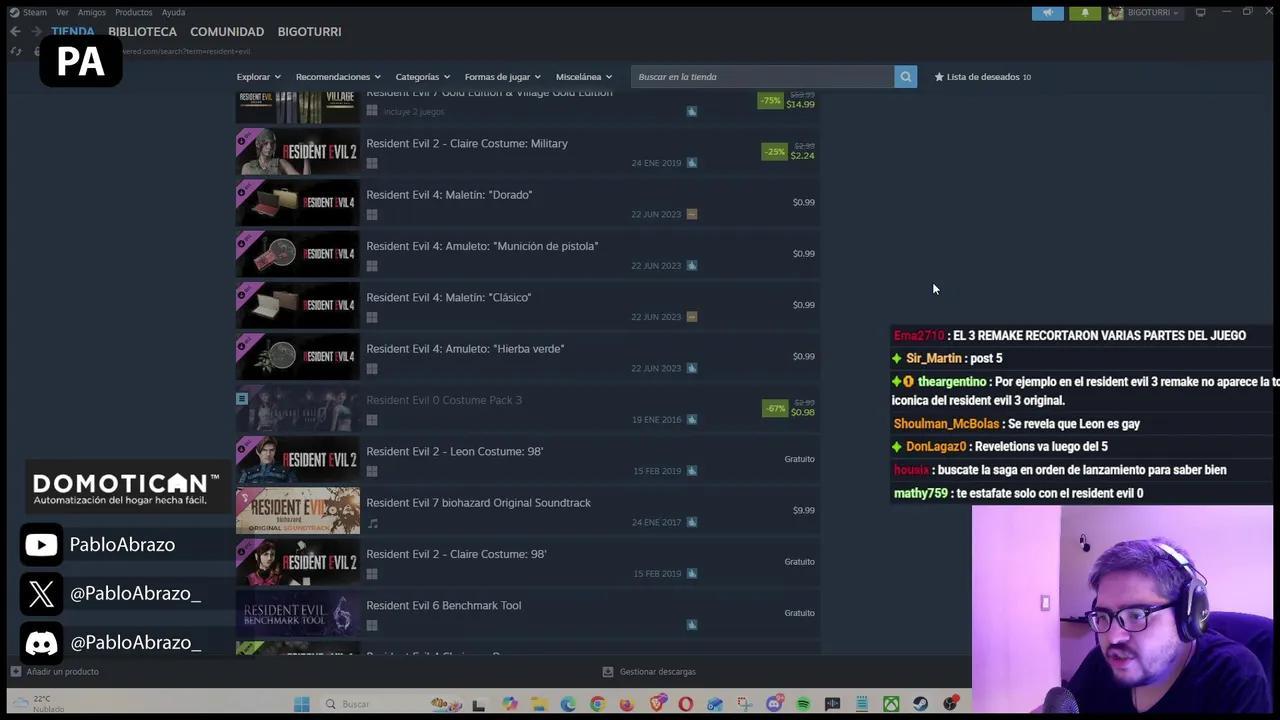Screen dimensions: 1280x720
Task: Click the plus icon beside Añadir un producto
Action: click(x=15, y=672)
